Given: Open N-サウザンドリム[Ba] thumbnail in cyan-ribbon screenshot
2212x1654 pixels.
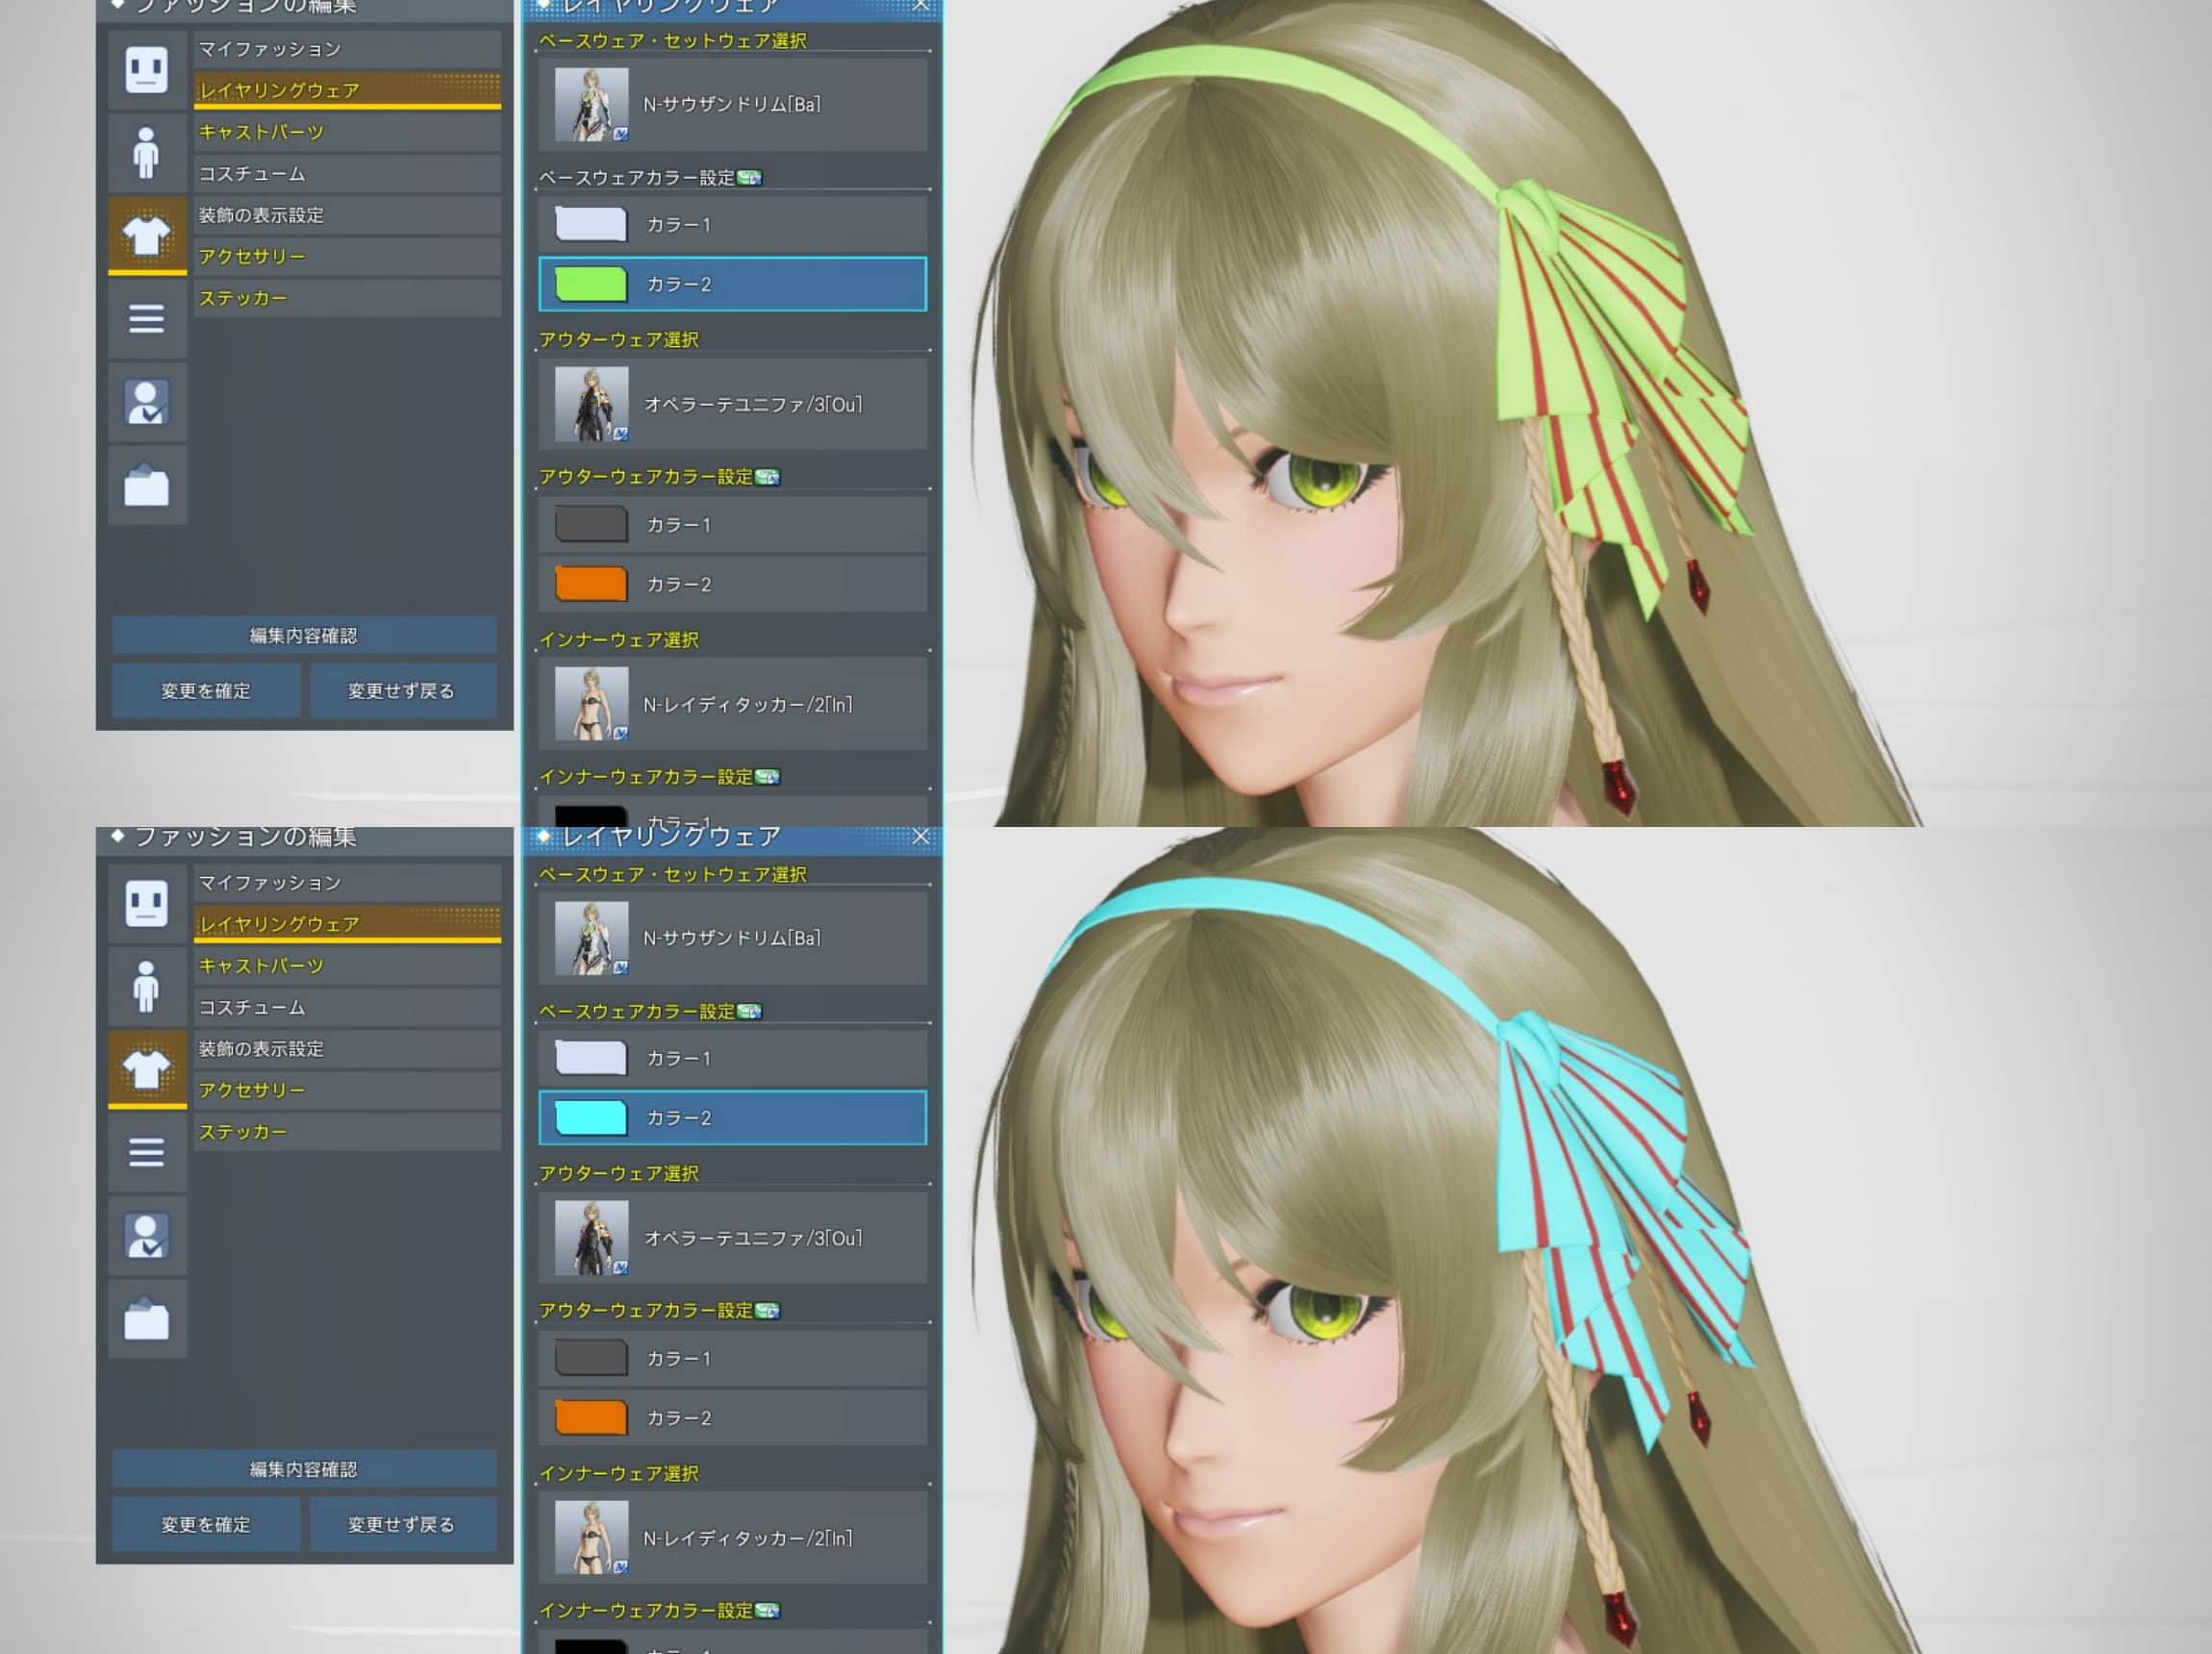Looking at the screenshot, I should [591, 938].
